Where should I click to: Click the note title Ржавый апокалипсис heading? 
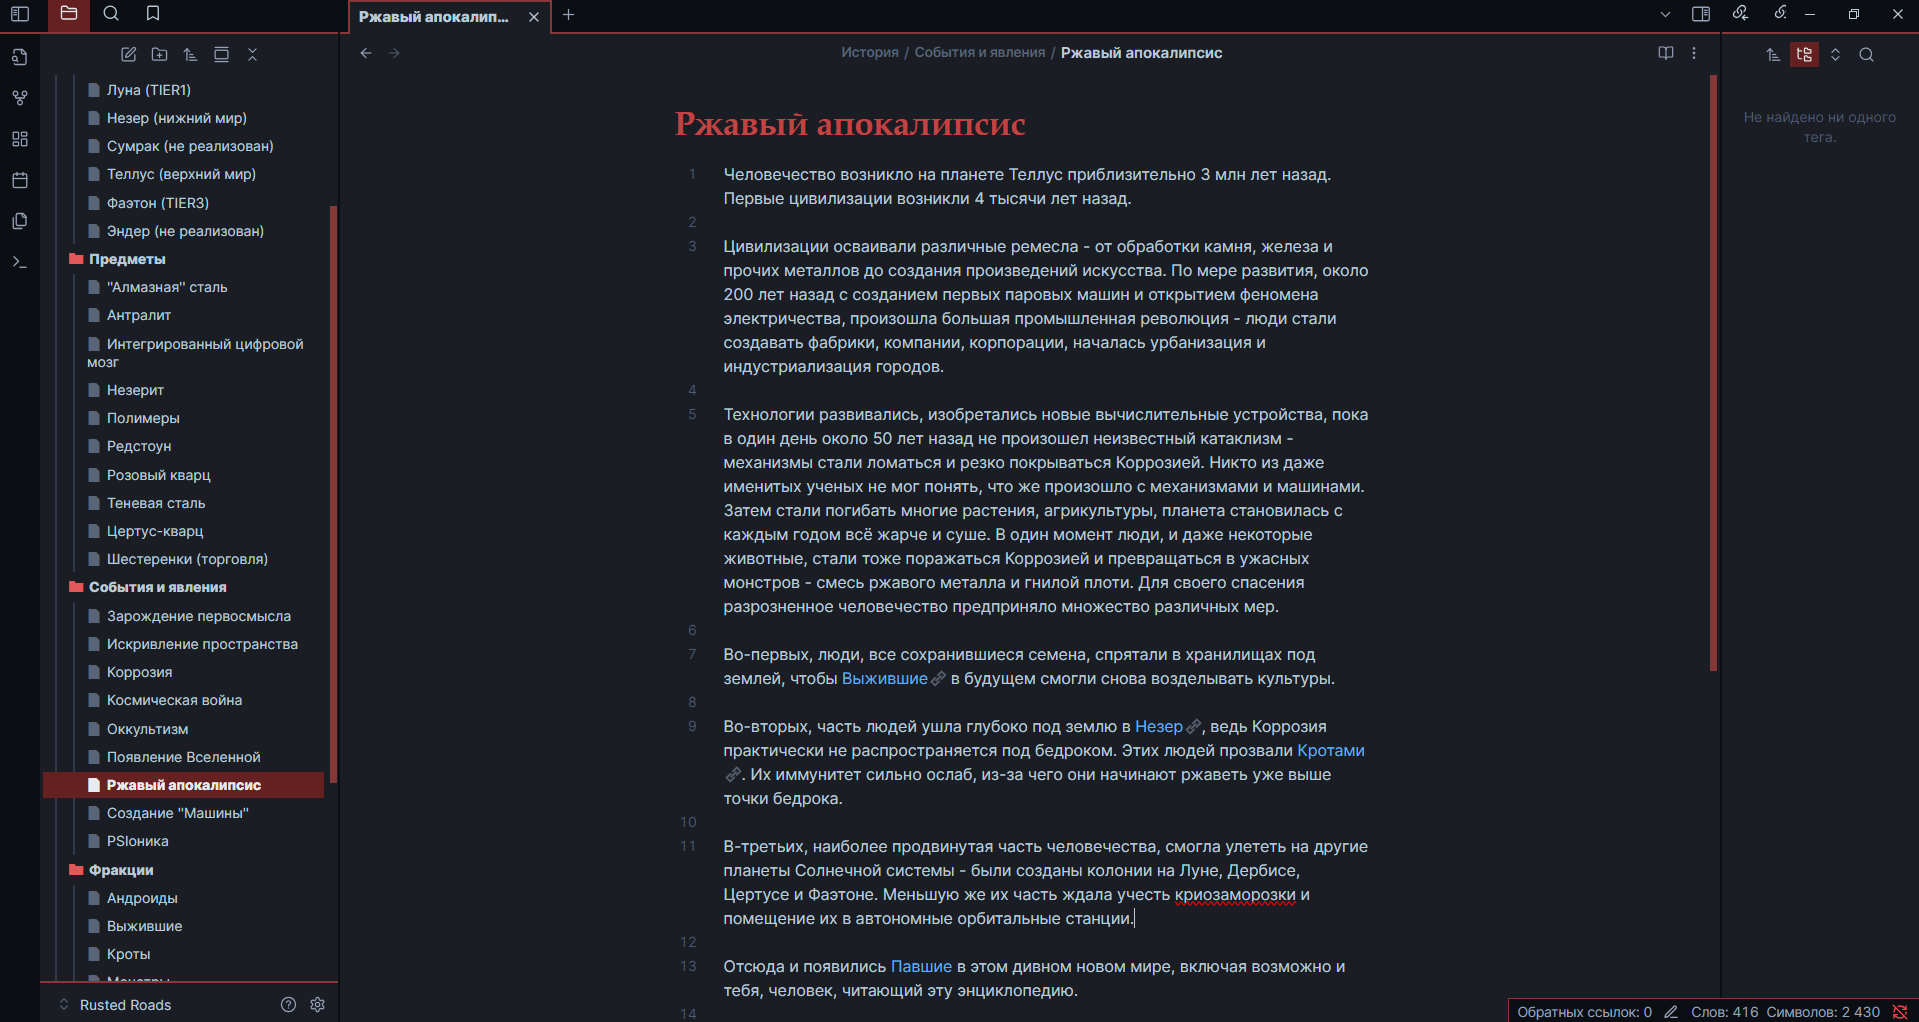(x=850, y=124)
